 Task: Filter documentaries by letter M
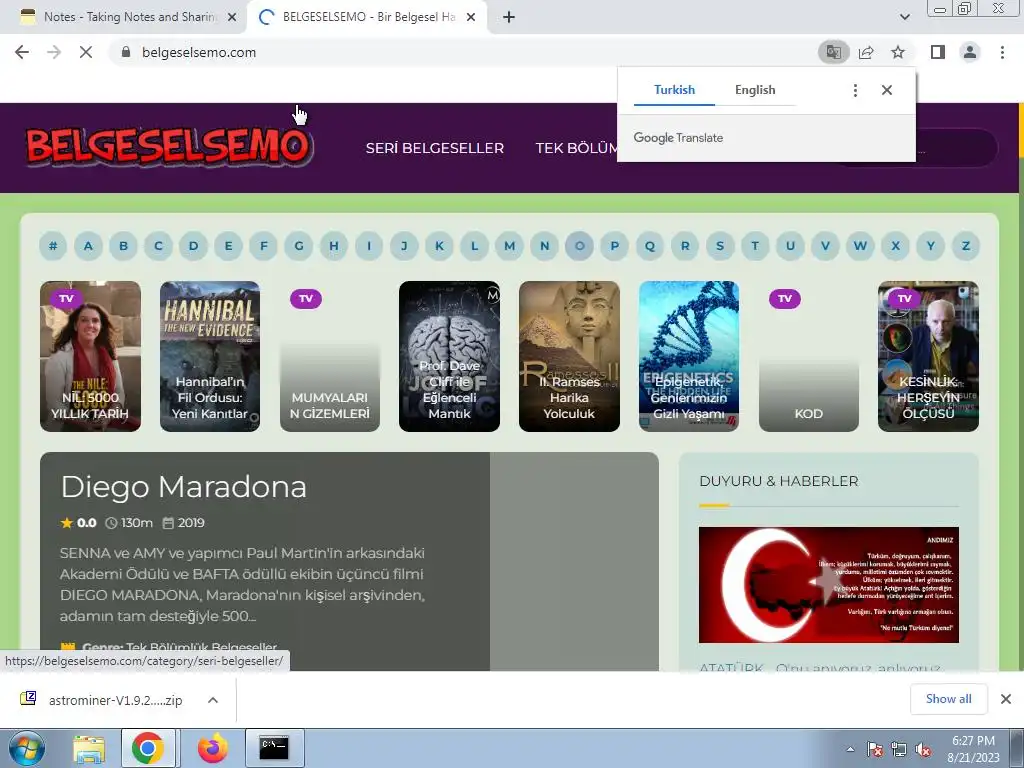(509, 246)
